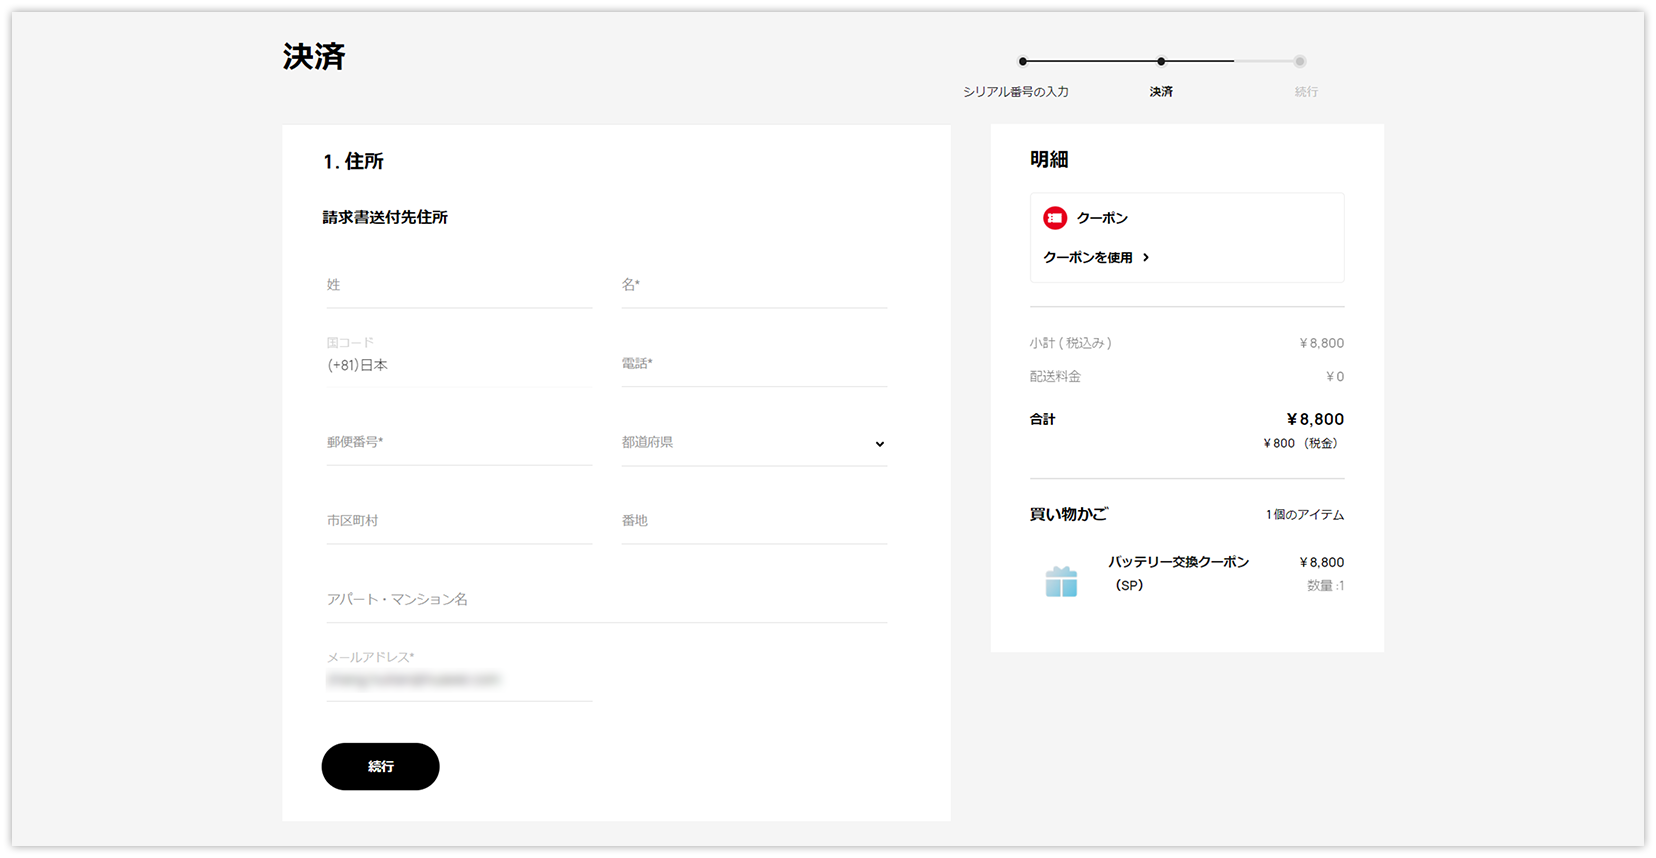1656x858 pixels.
Task: Click the bold 合計 ¥8,800 total amount
Action: pos(1315,419)
